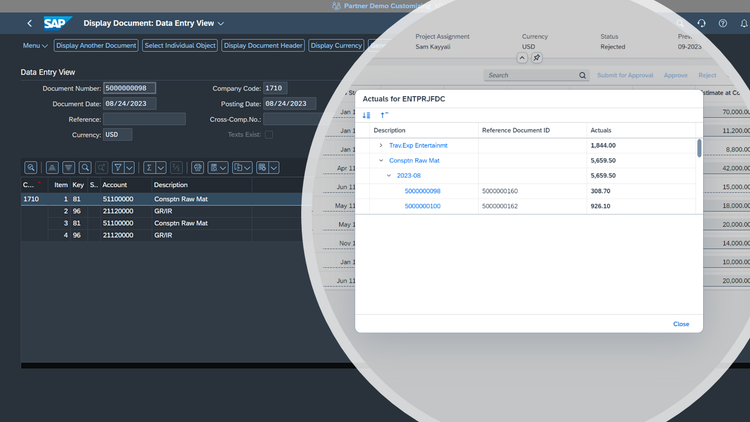Click the Approve button

(675, 75)
